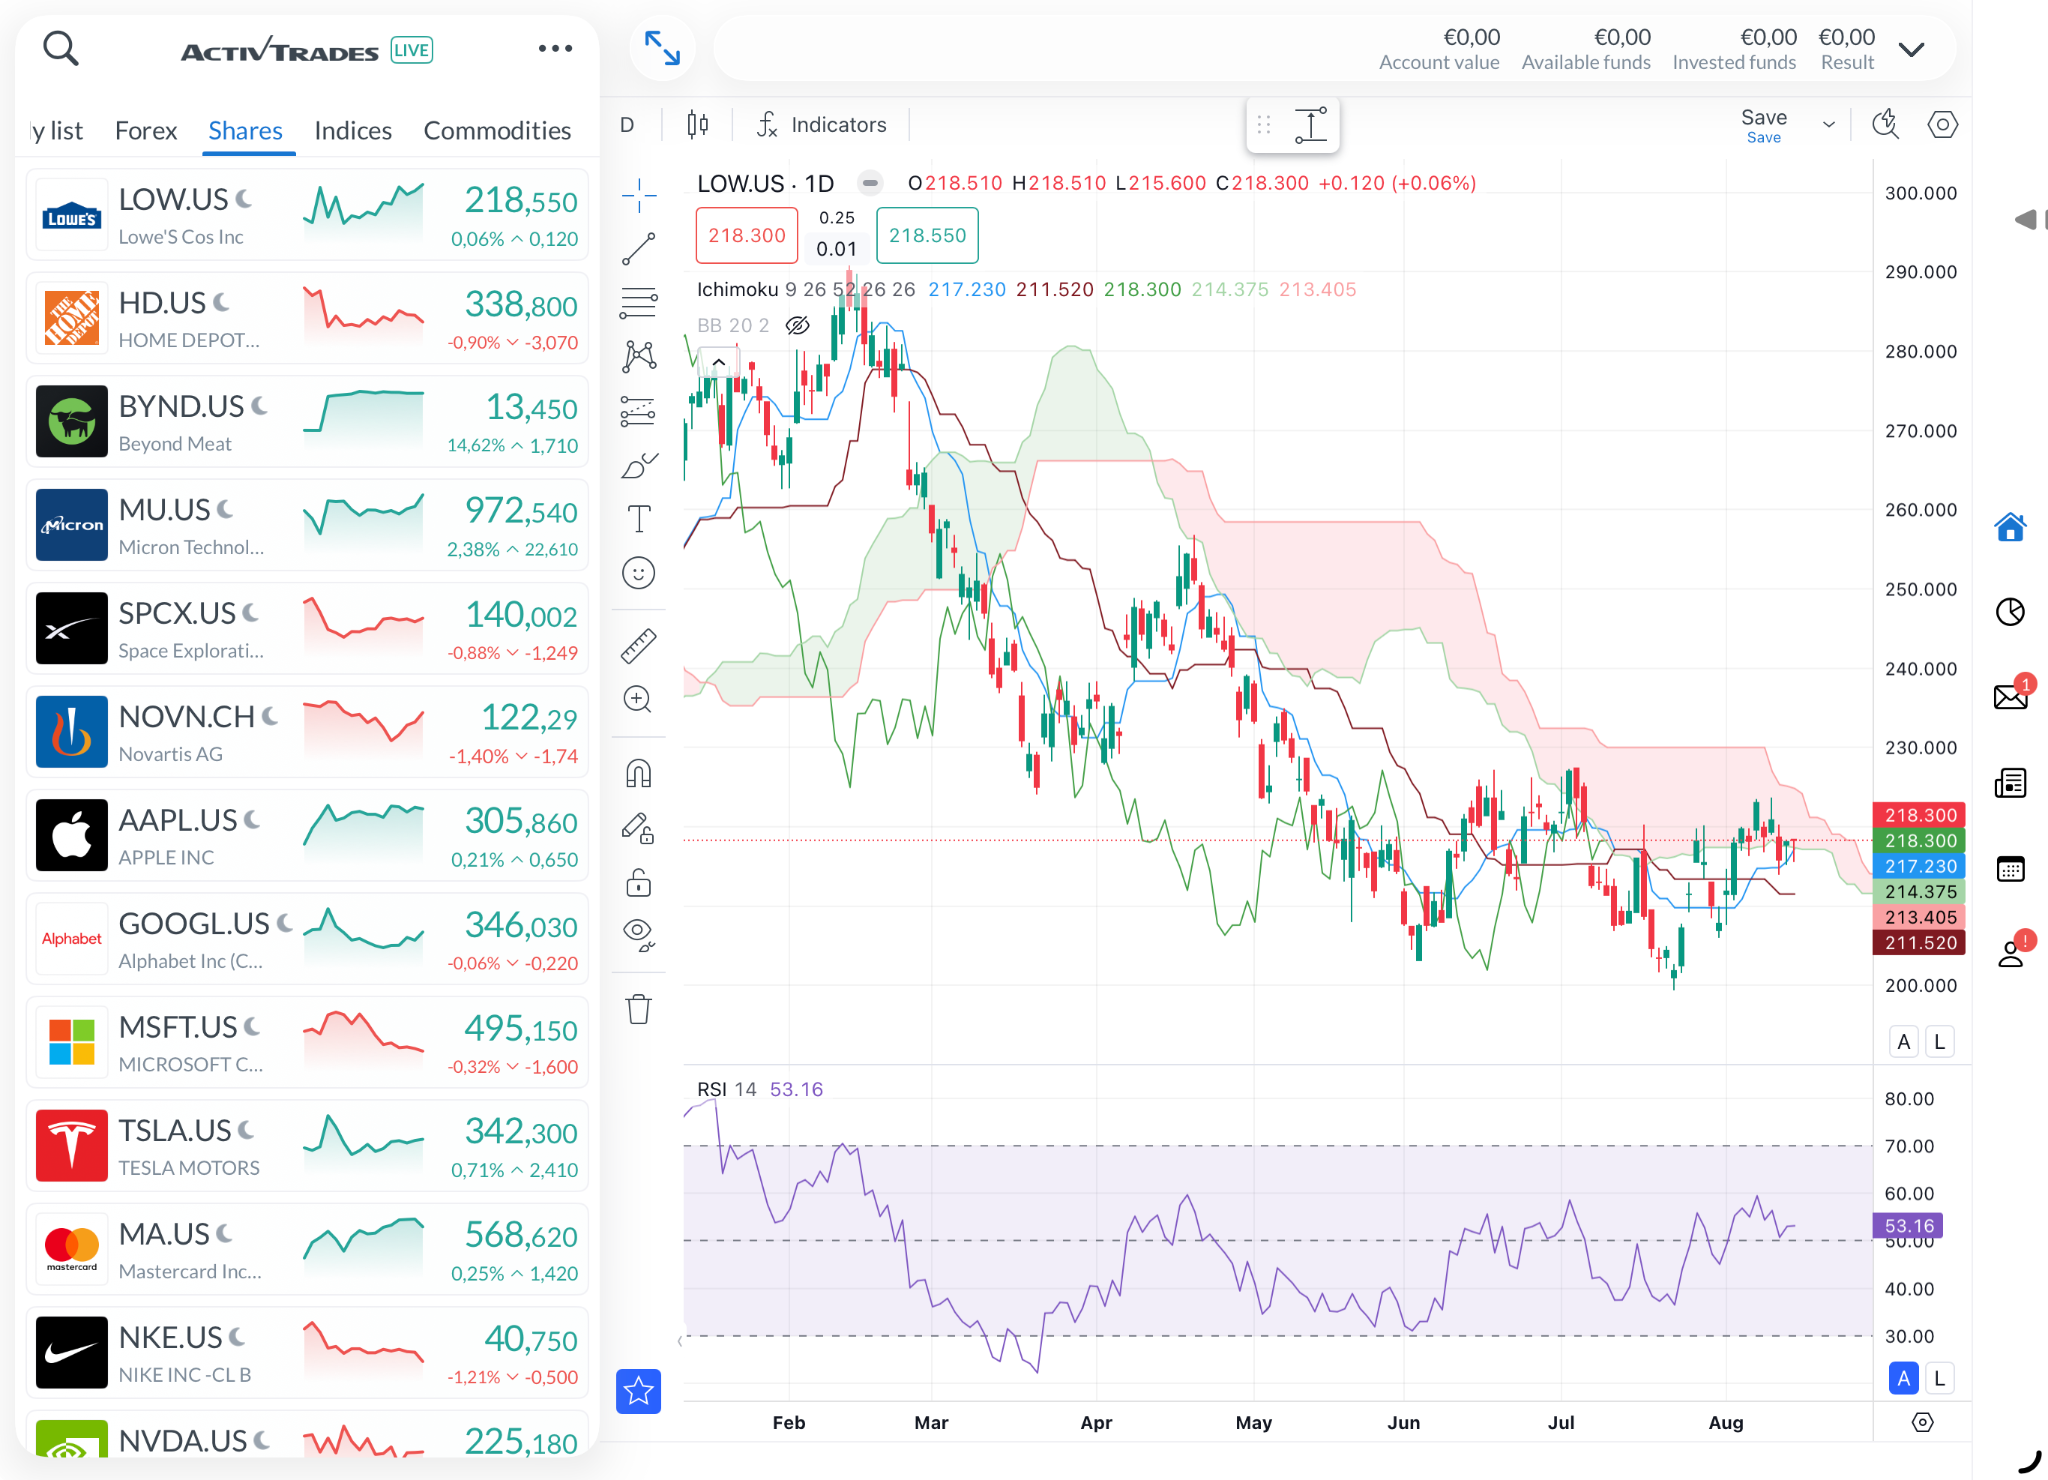Click the Save layout button

[x=1764, y=125]
